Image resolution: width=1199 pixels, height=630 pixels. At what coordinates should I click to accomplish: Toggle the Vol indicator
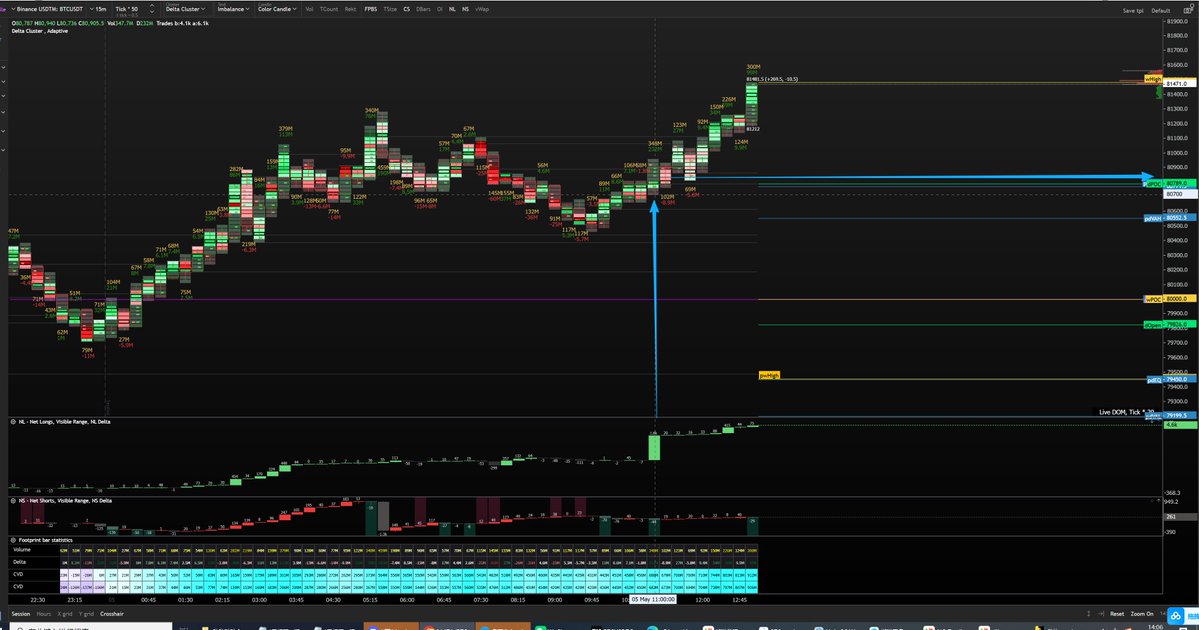click(309, 9)
